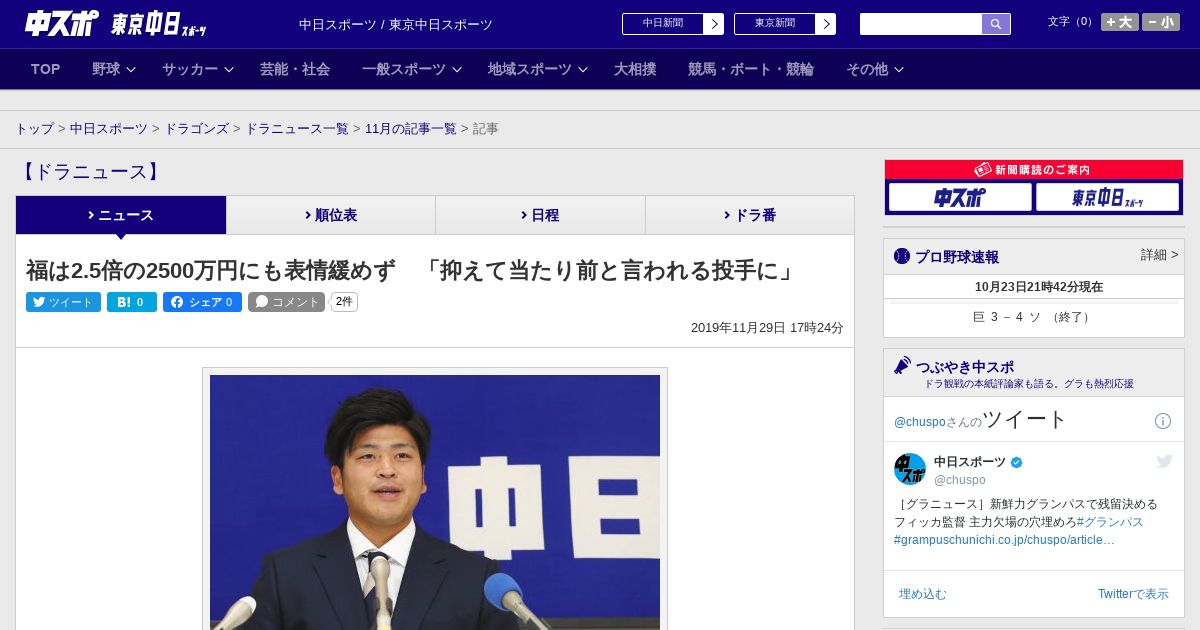Click the magnifier search button
Viewport: 1200px width, 630px height.
[x=996, y=24]
